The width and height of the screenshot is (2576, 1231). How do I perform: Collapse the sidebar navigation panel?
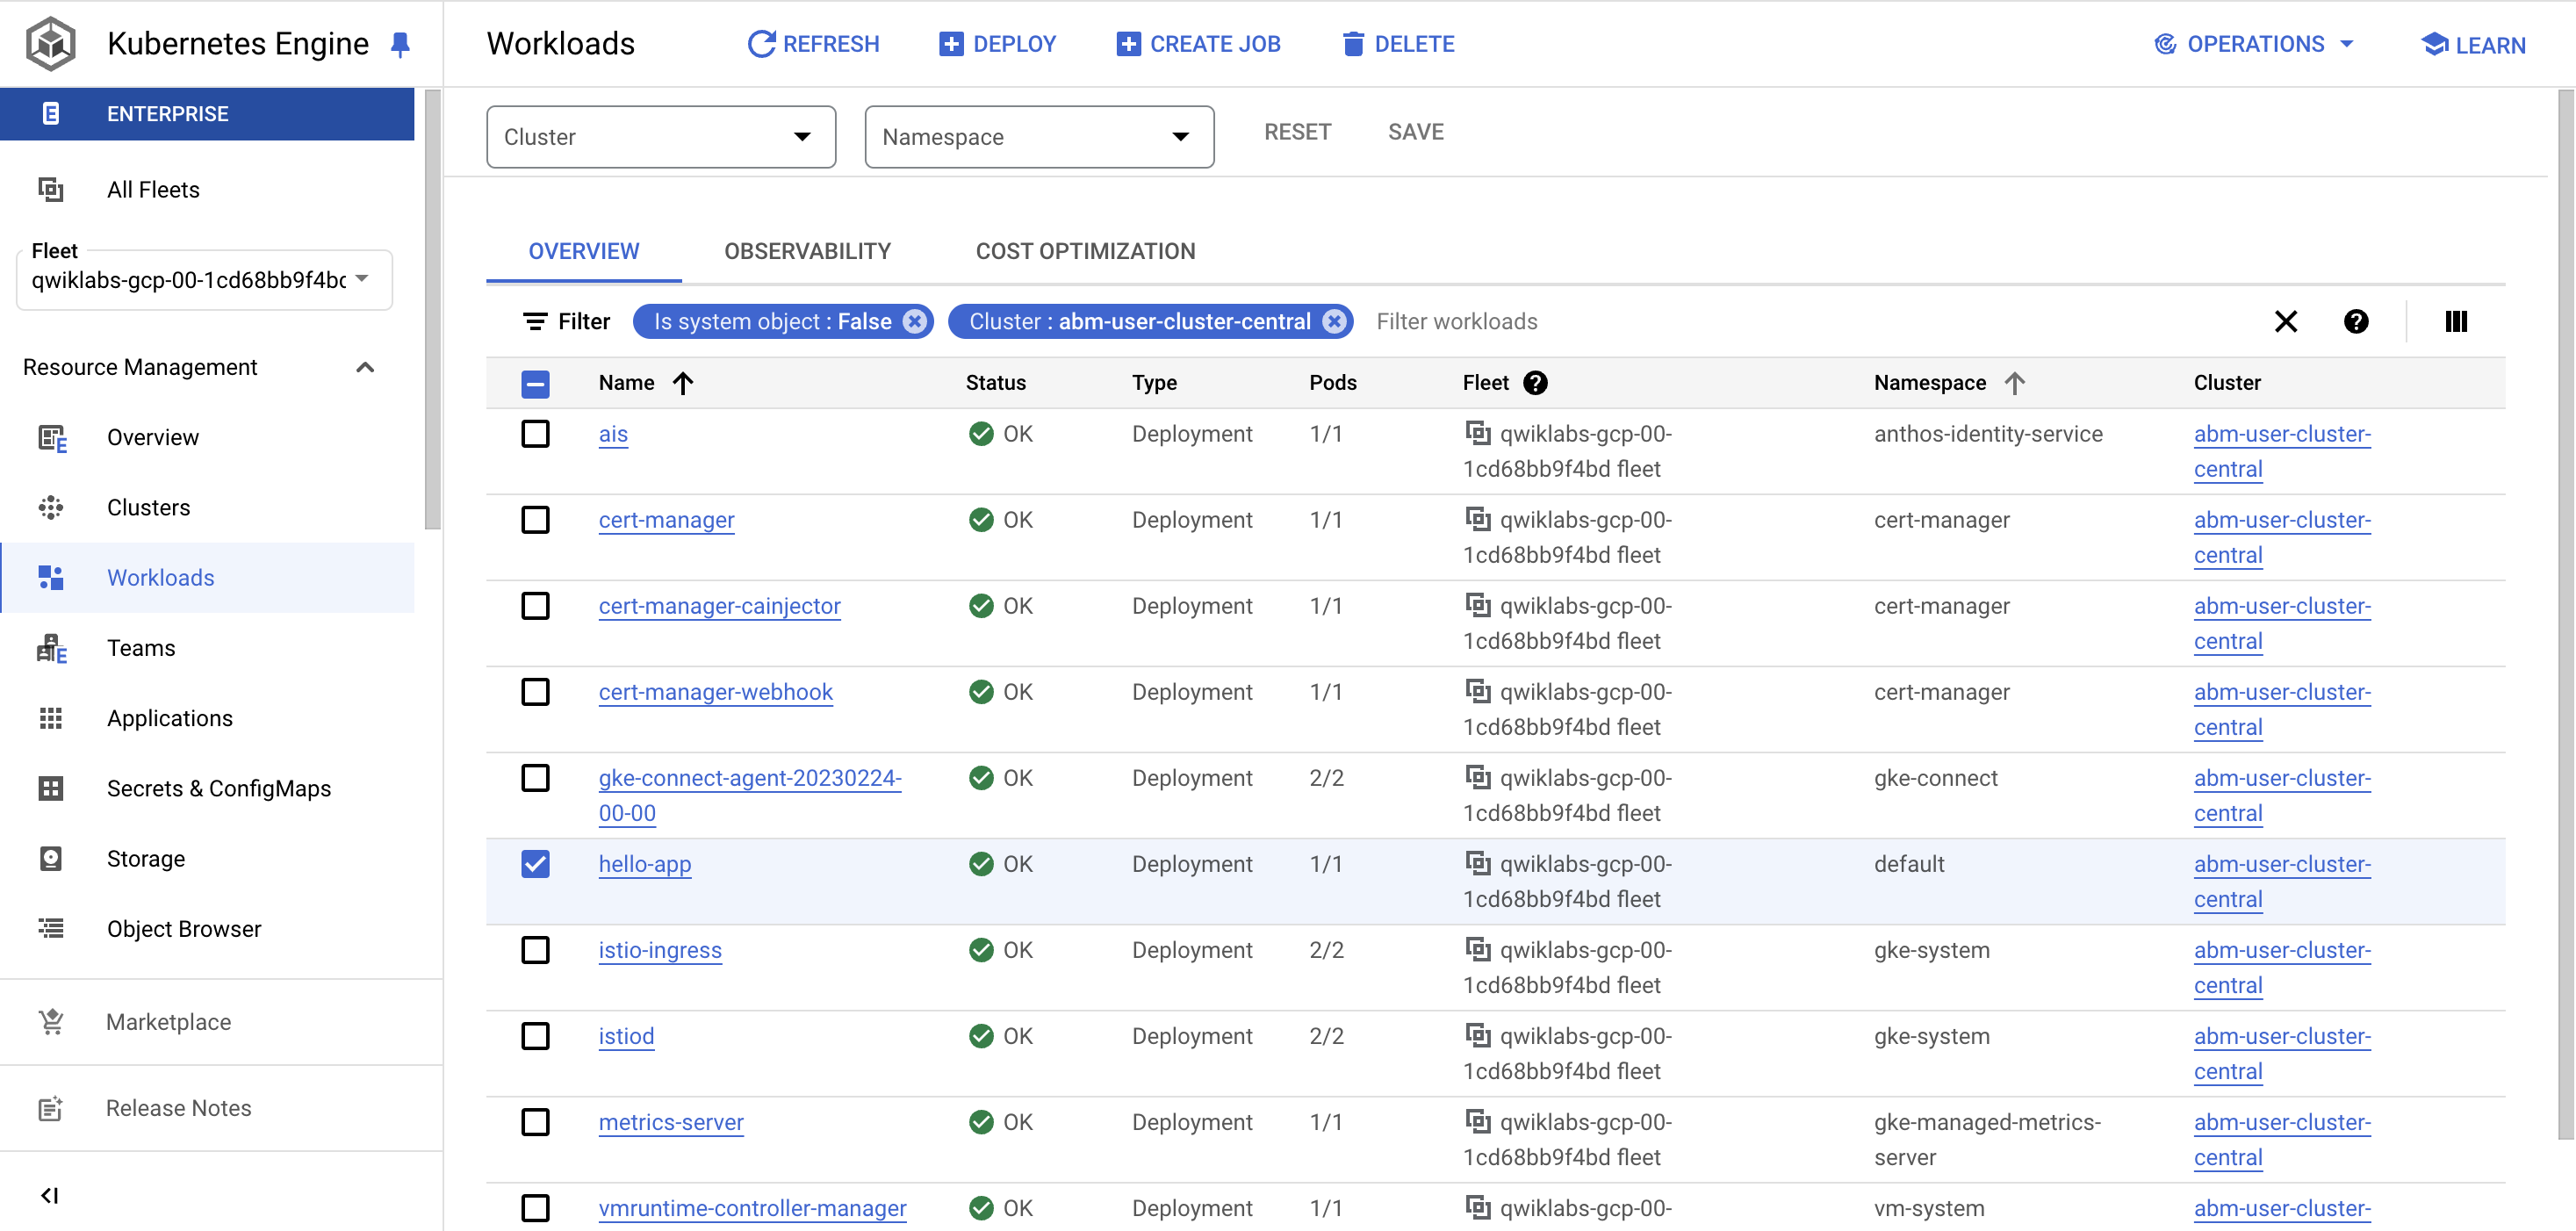click(x=50, y=1195)
